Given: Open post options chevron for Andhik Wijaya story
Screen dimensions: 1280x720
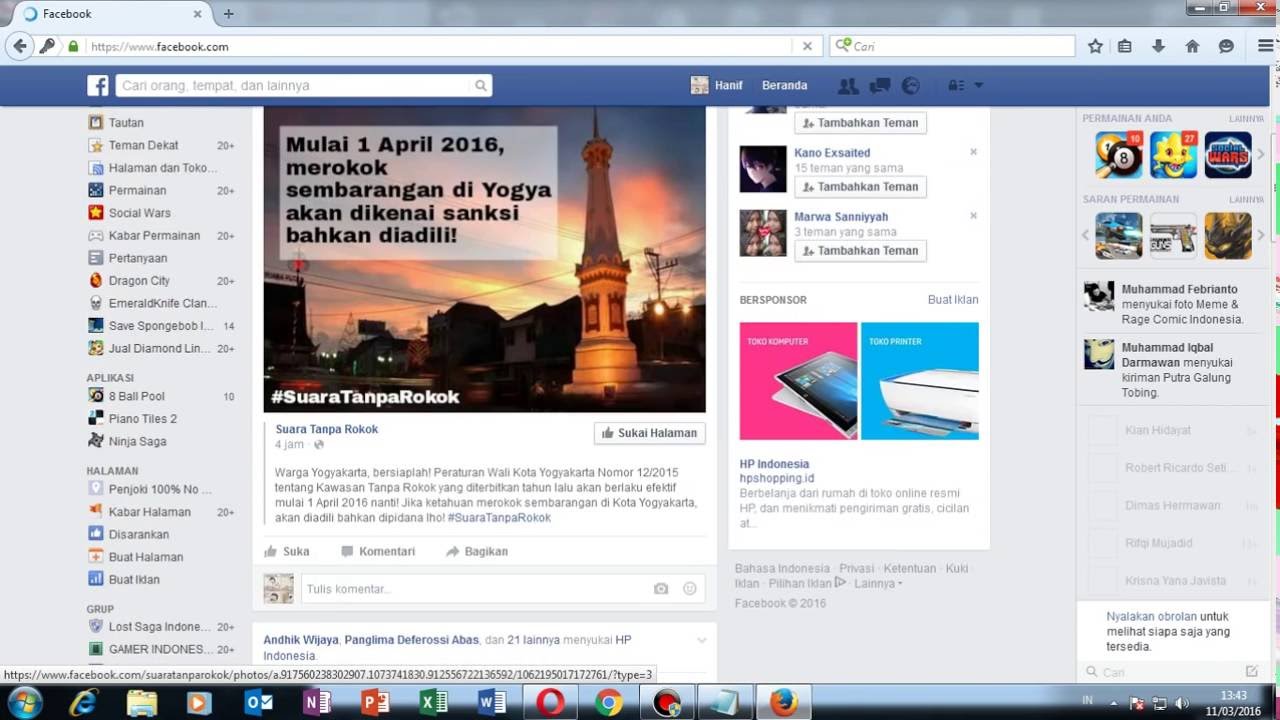Looking at the screenshot, I should tap(701, 640).
